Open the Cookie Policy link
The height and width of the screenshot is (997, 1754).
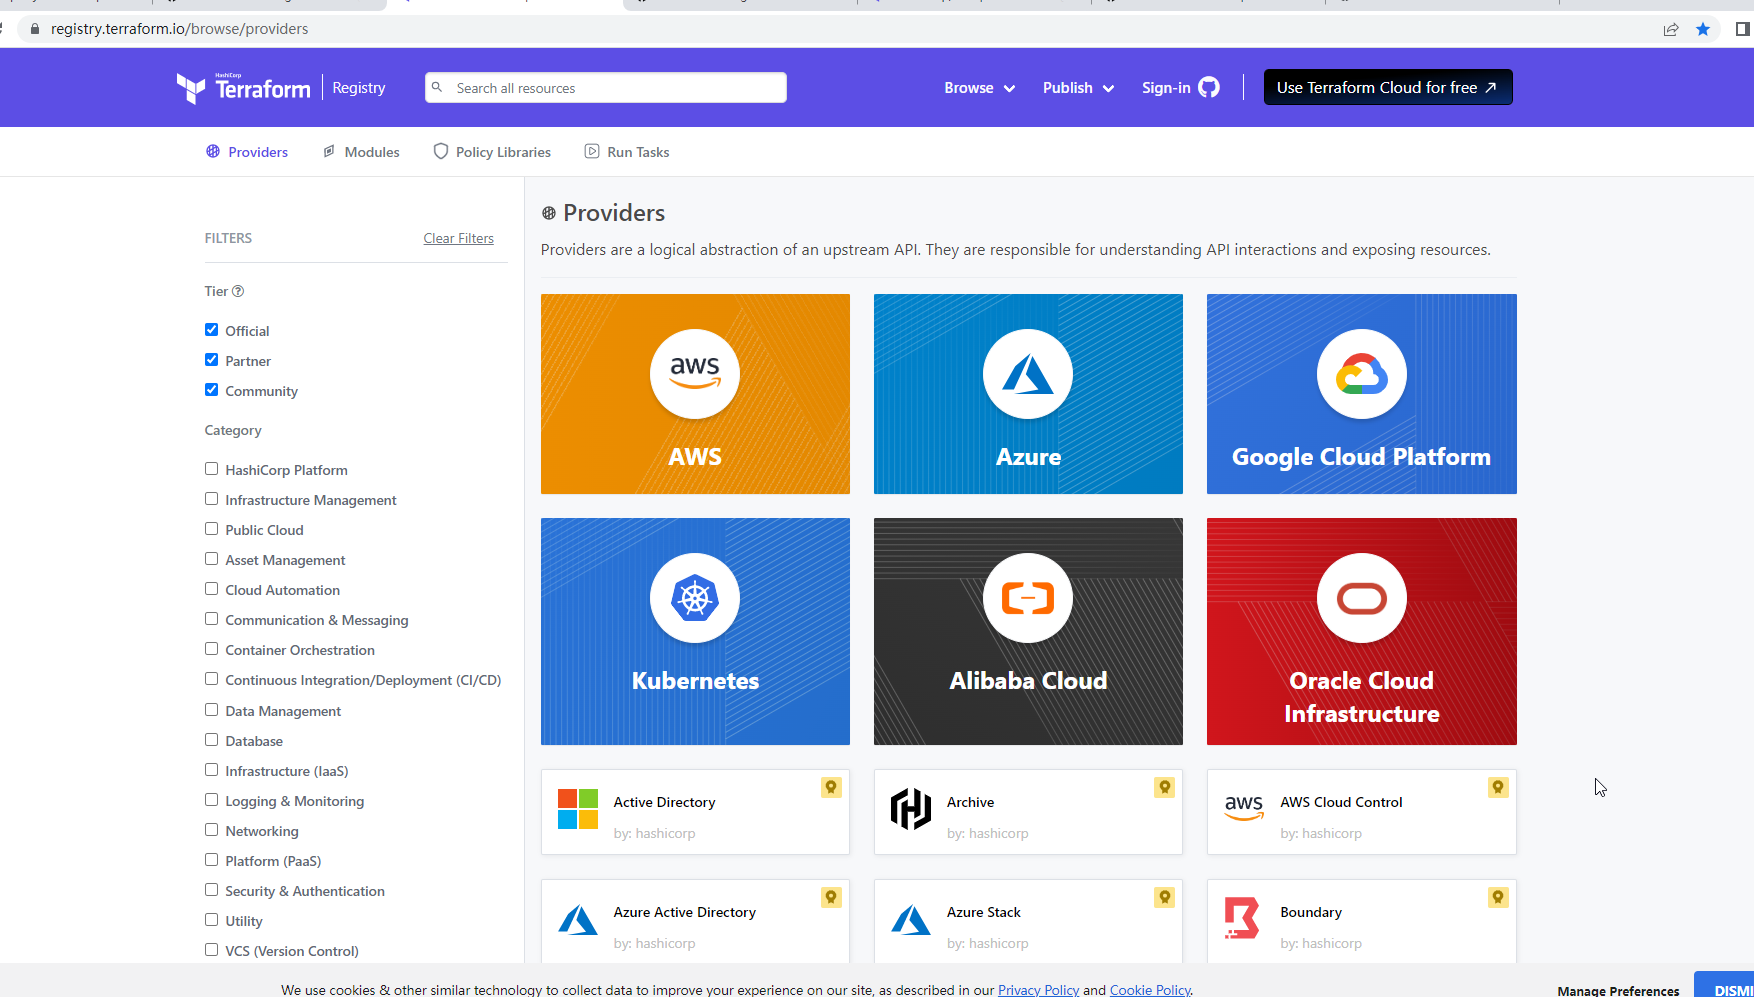tap(1150, 990)
